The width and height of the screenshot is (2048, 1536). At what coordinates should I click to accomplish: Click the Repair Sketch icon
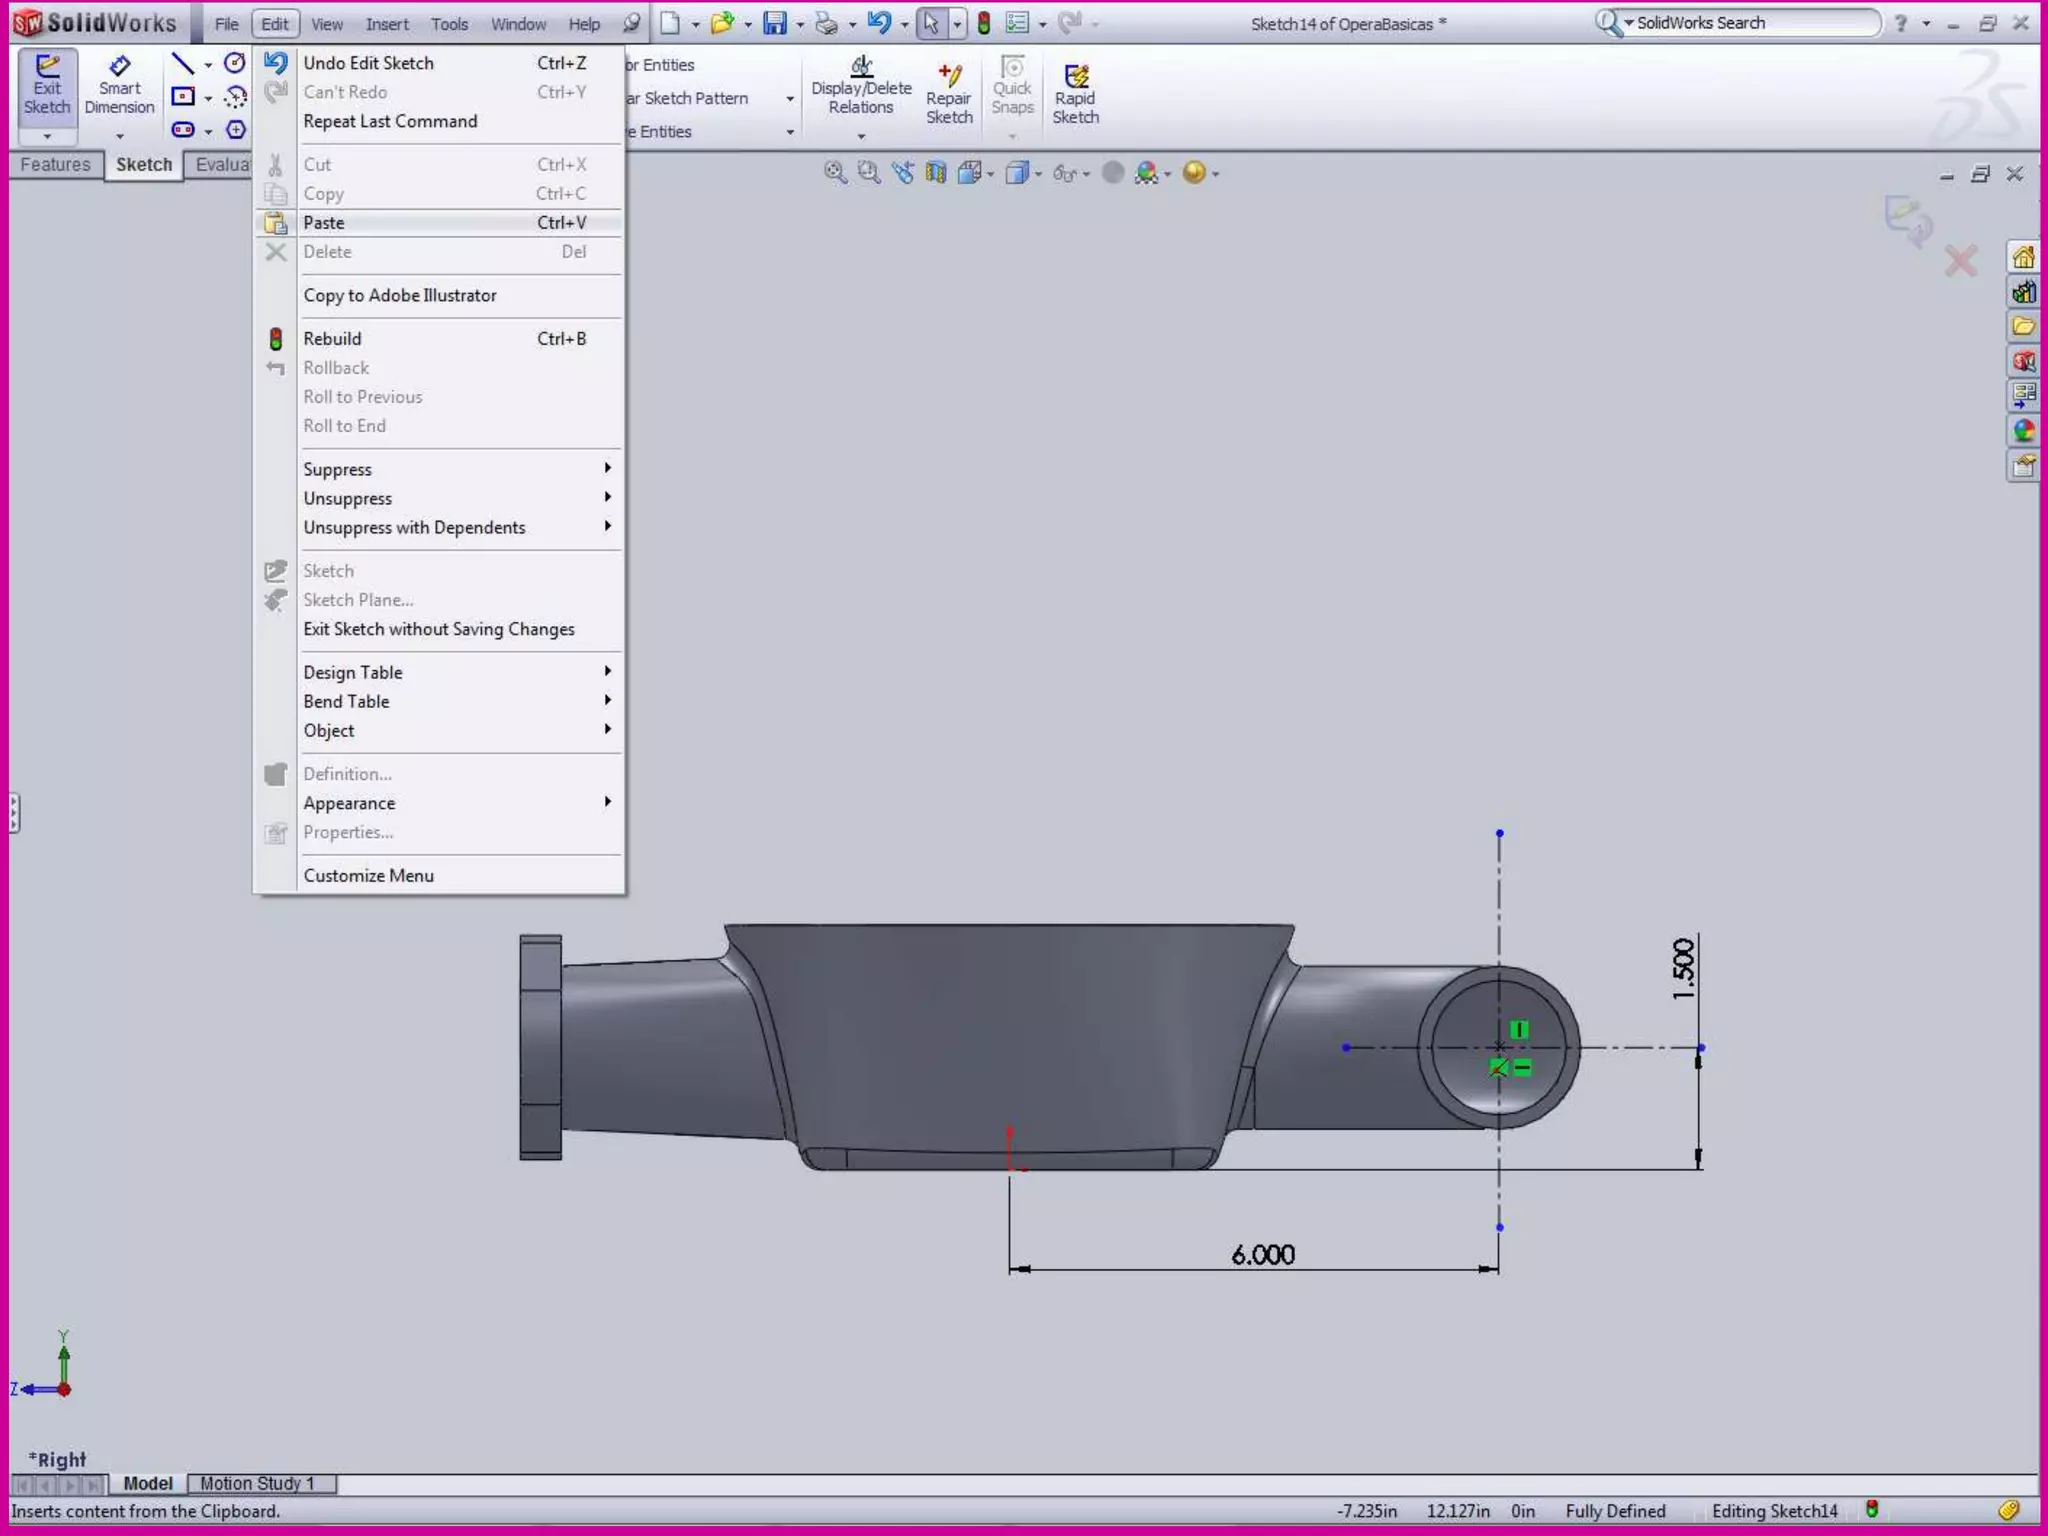[948, 95]
